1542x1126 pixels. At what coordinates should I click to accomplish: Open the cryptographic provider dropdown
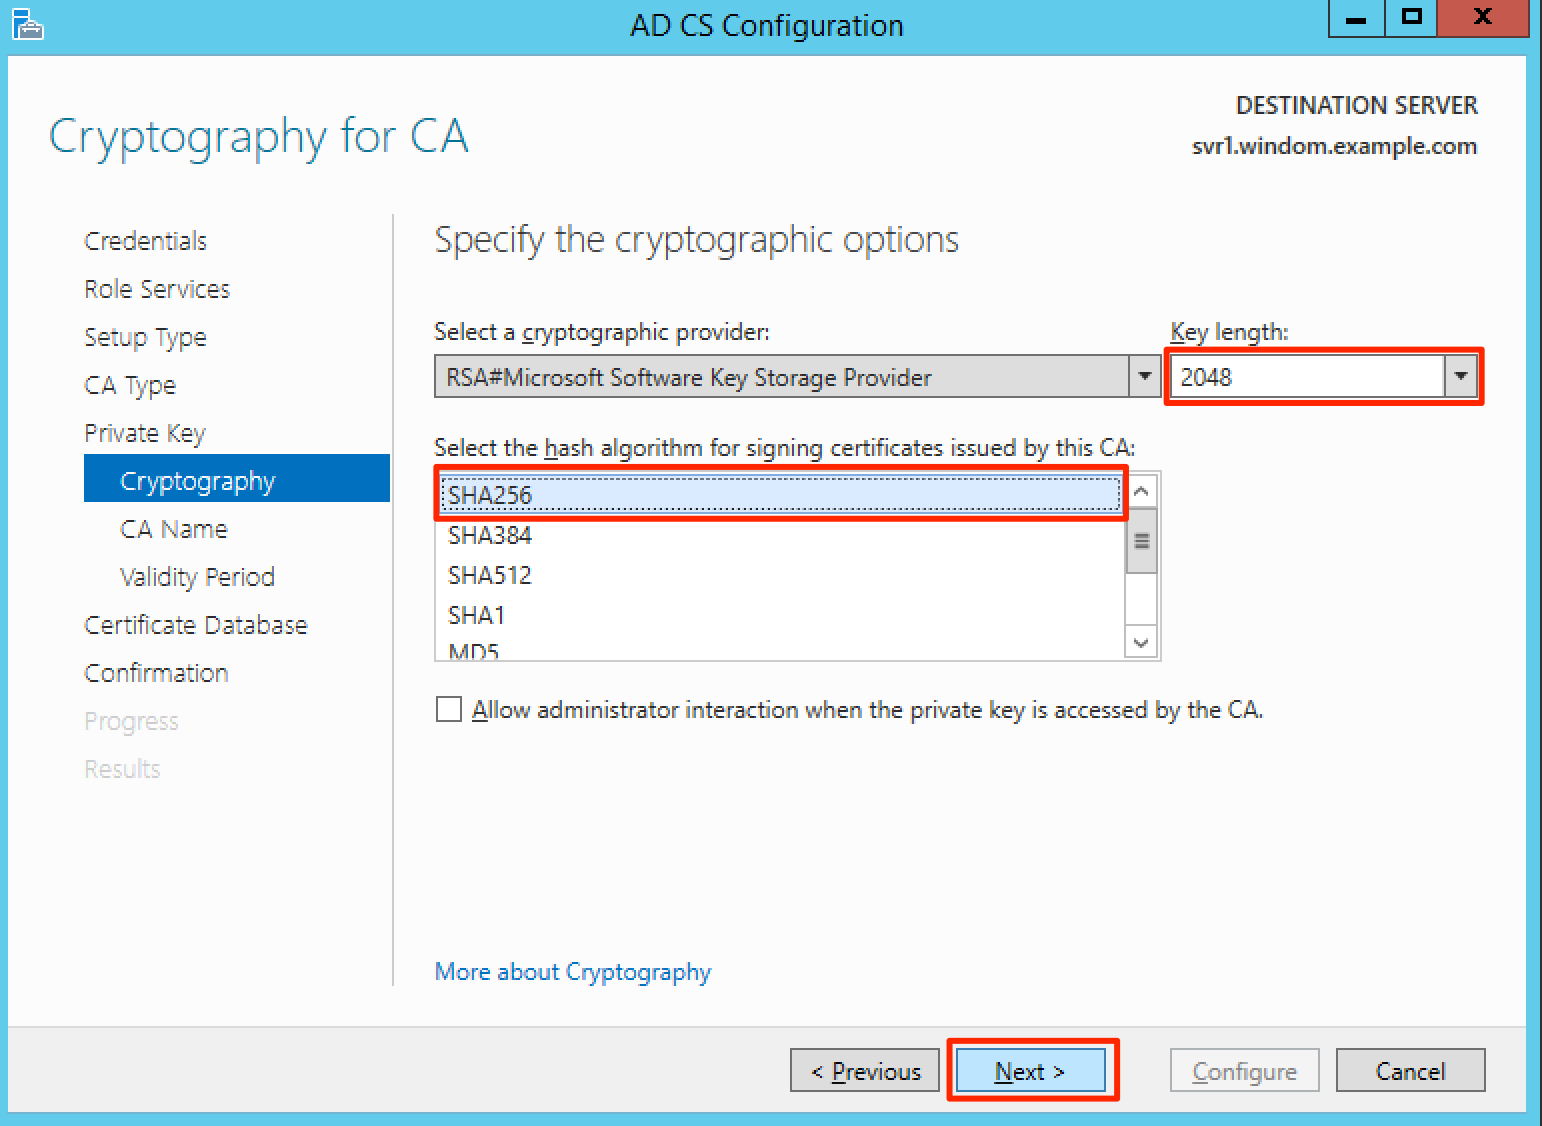coord(1144,377)
